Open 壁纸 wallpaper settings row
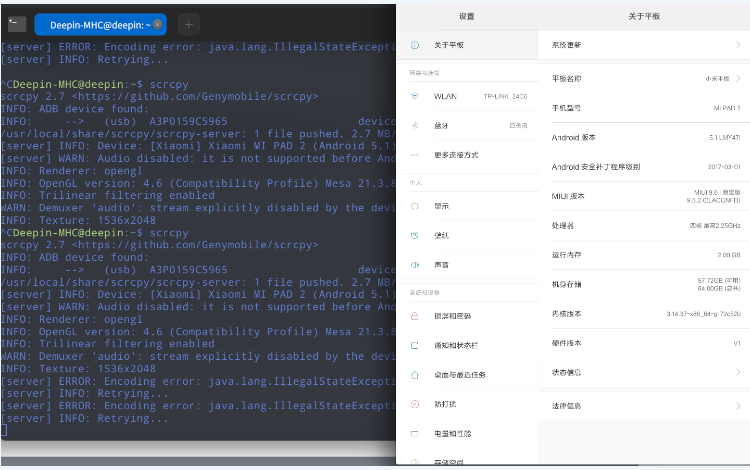This screenshot has width=750, height=470. 467,235
